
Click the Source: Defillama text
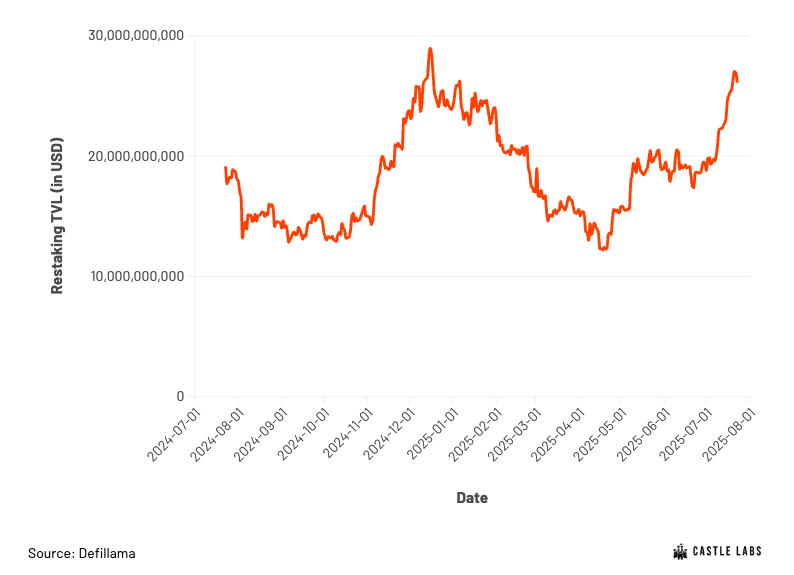82,553
